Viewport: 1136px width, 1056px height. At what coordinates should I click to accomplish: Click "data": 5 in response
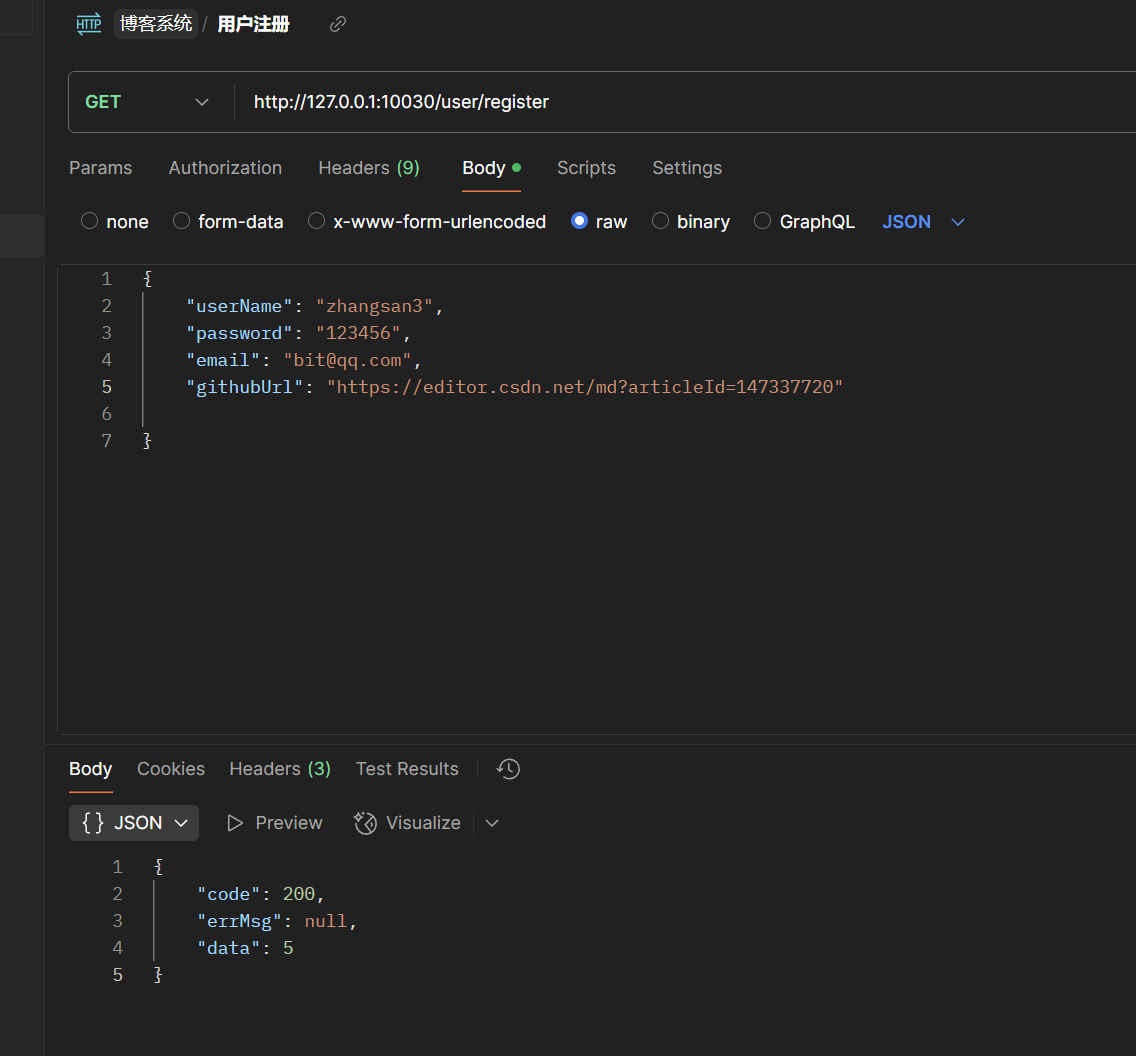[245, 948]
